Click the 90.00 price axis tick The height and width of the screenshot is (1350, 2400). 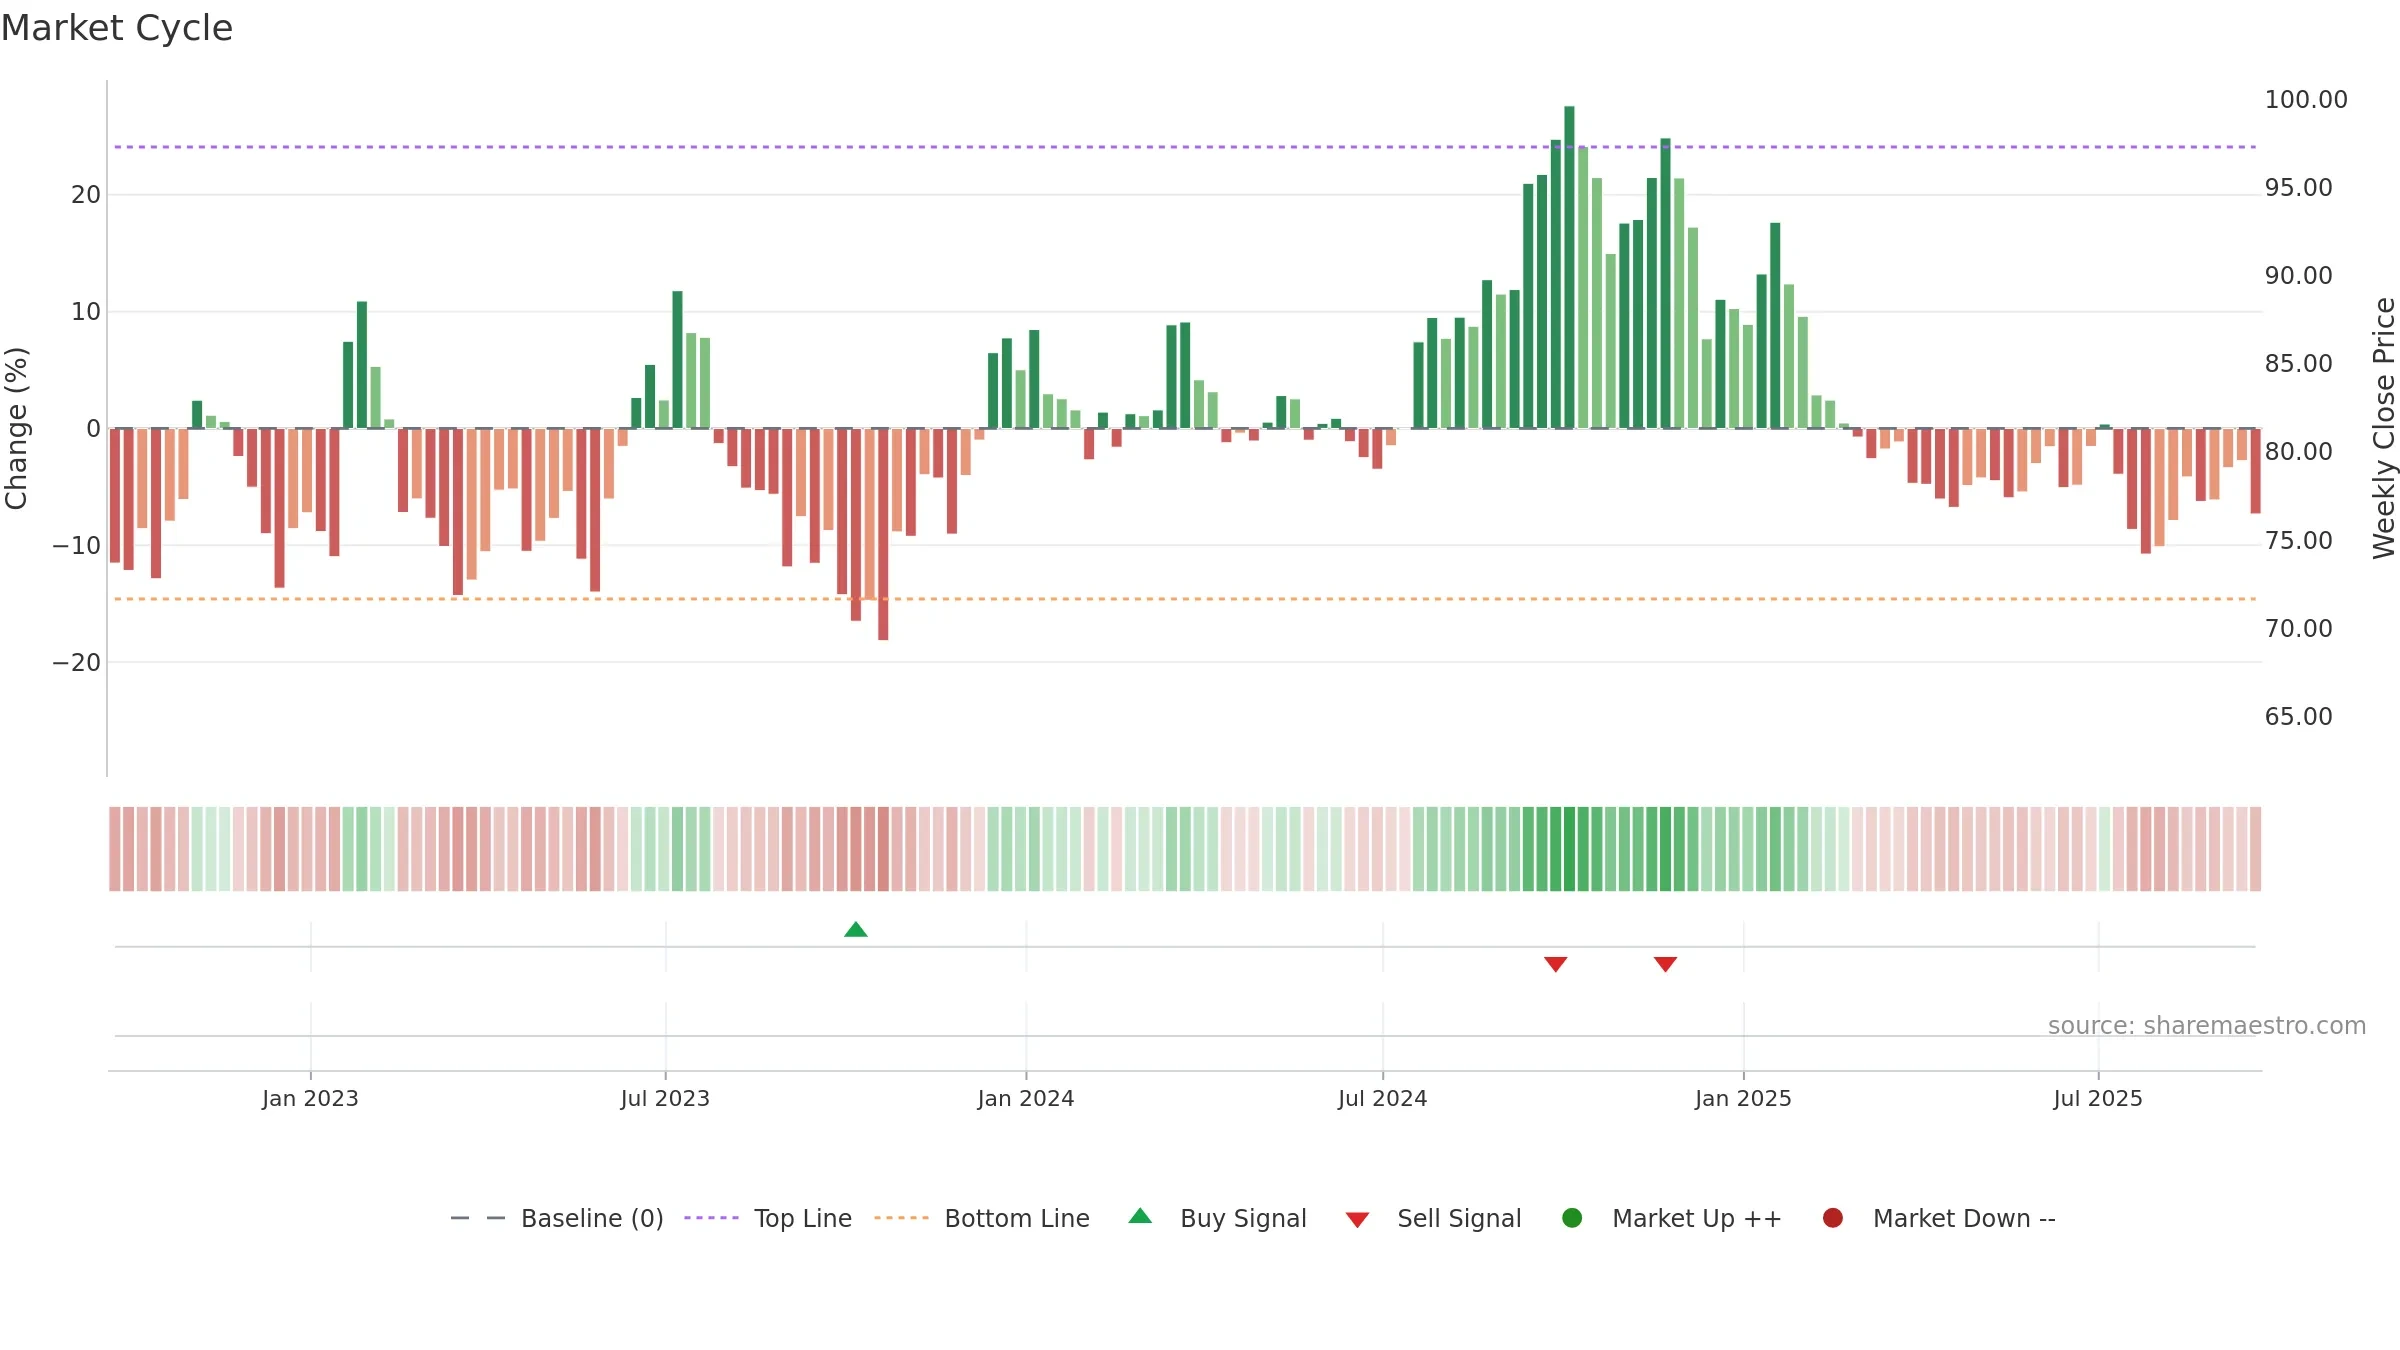(2298, 276)
